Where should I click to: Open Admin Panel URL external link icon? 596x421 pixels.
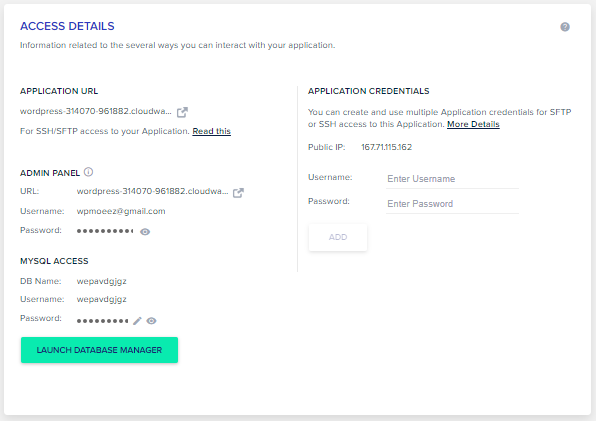(x=238, y=193)
